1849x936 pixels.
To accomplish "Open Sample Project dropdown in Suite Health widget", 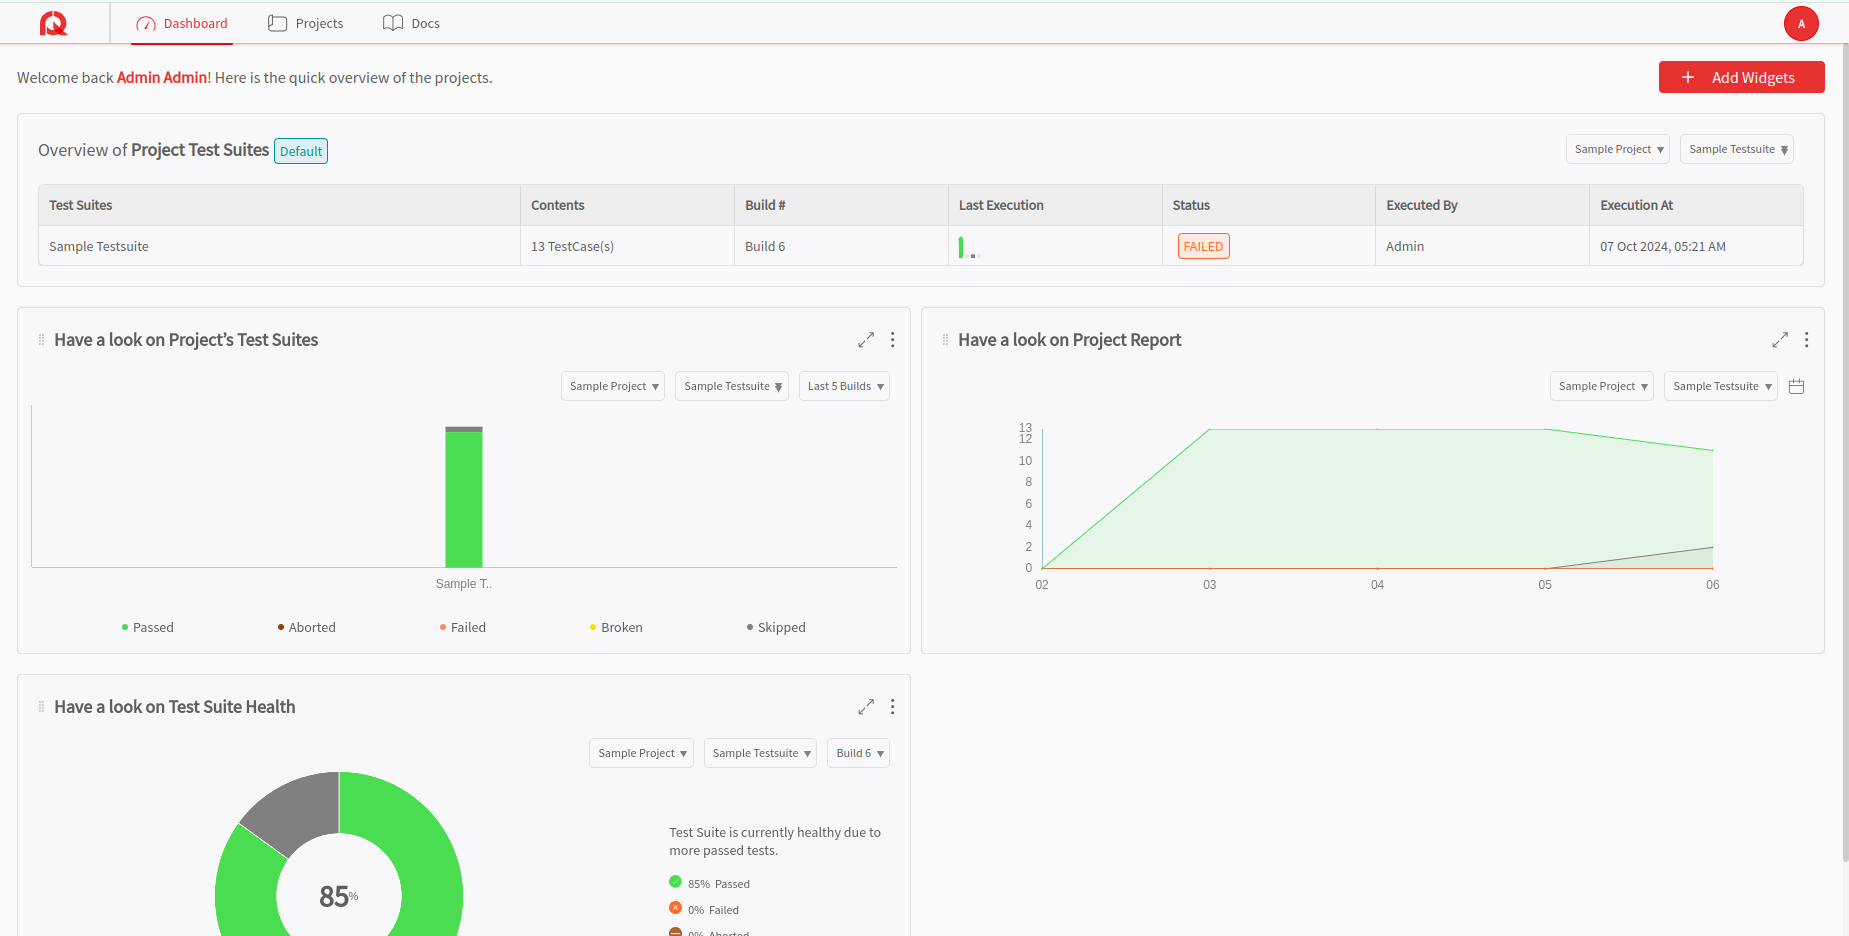I will tap(641, 753).
